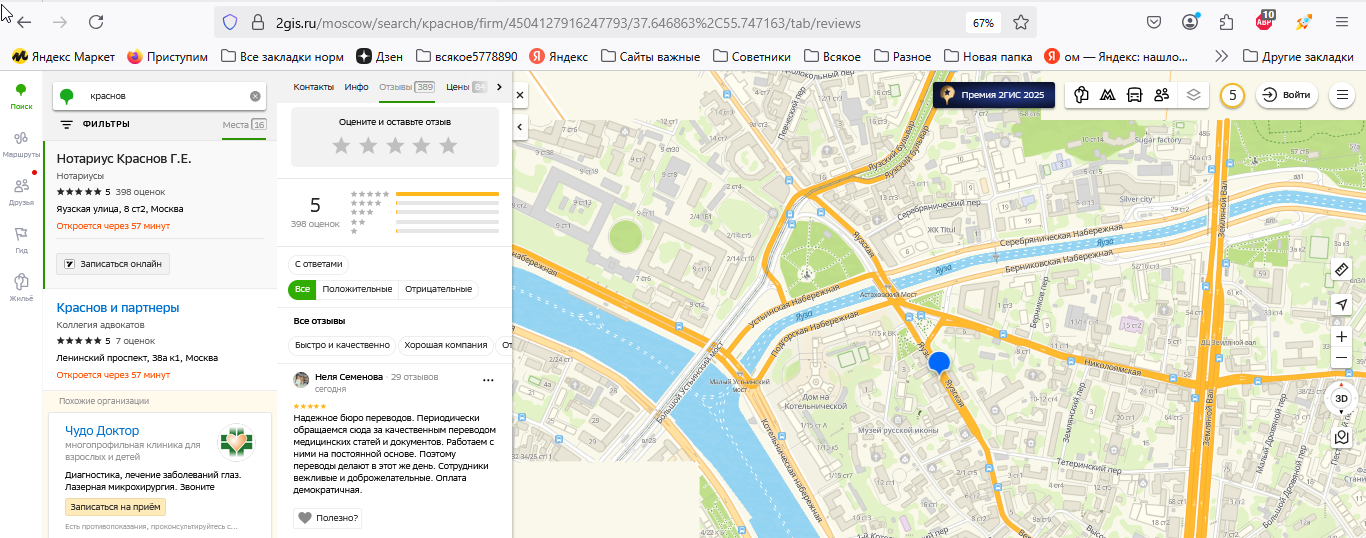Screen dimensions: 1366x538
Task: Open the Маршруты sidebar section
Action: point(21,144)
